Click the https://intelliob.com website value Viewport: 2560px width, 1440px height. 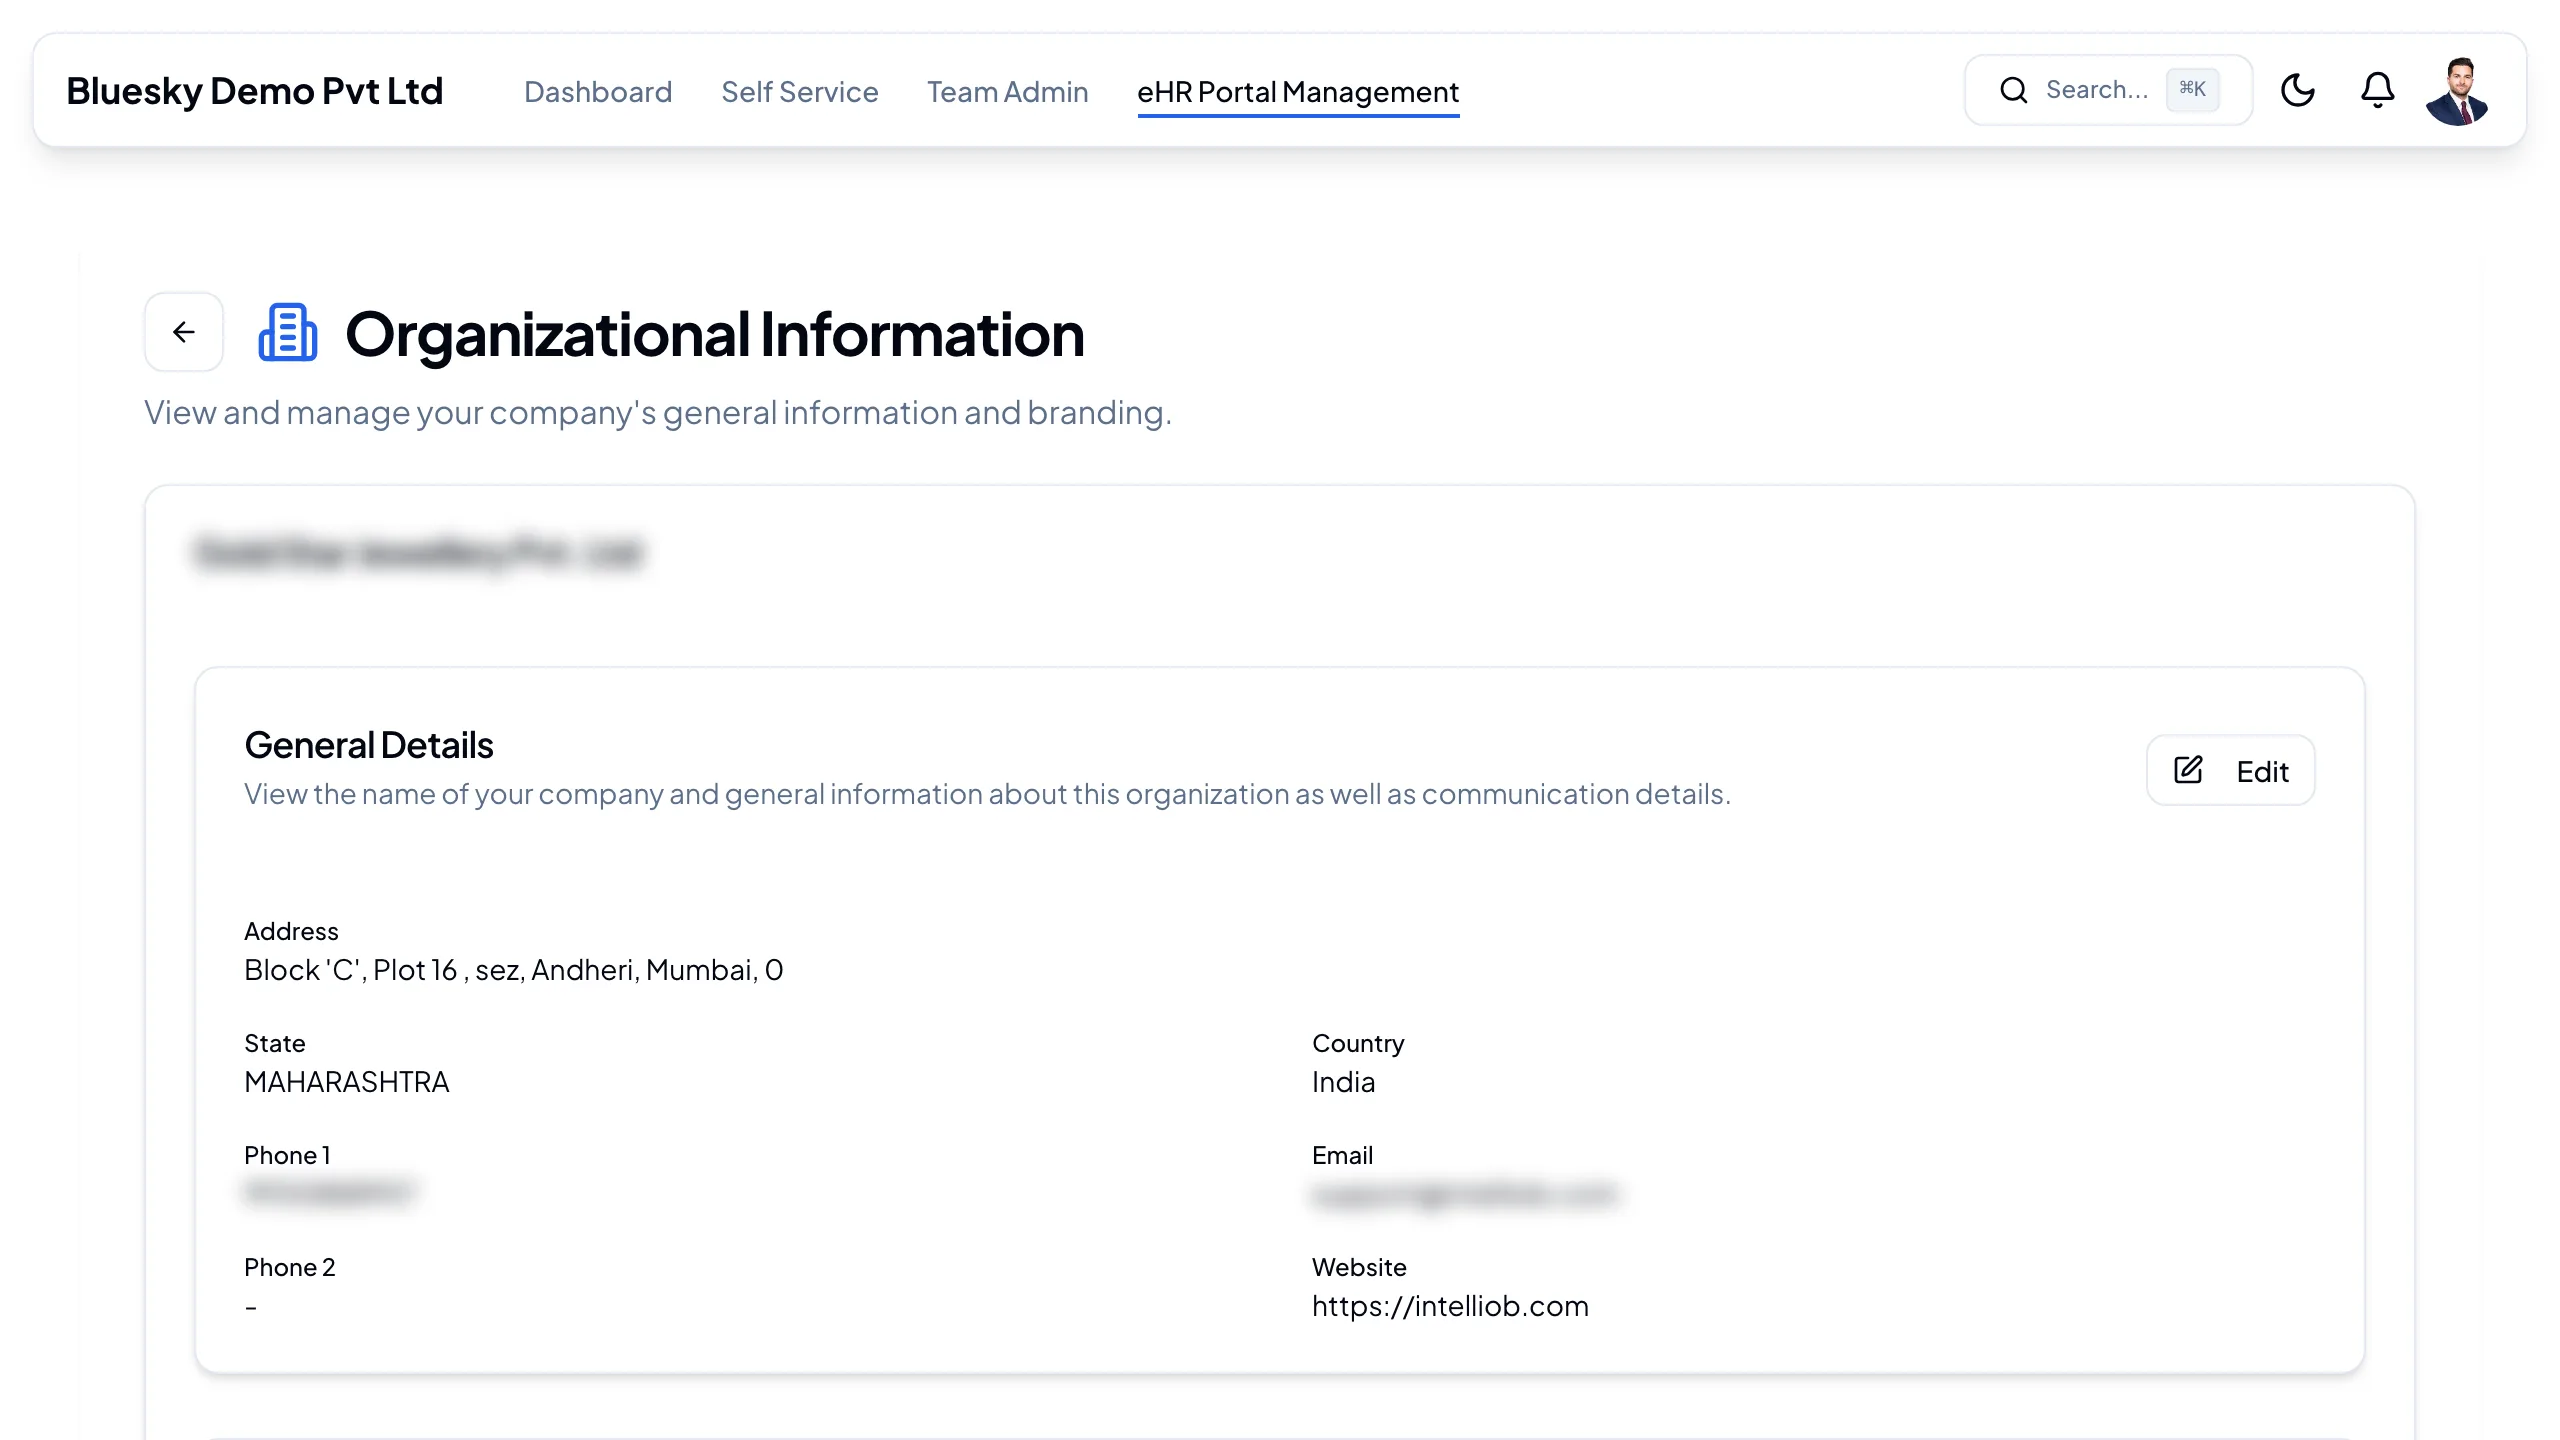coord(1450,1306)
